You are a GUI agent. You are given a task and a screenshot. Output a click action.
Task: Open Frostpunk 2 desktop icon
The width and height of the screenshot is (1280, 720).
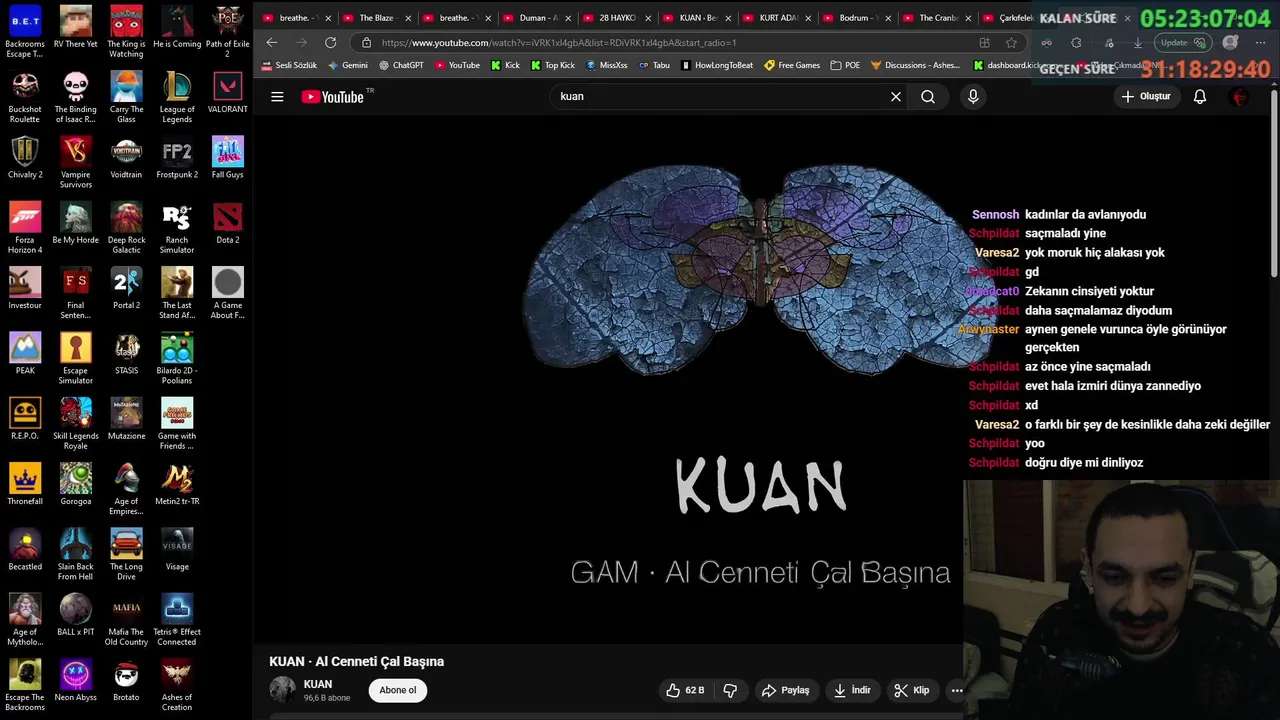click(x=177, y=157)
